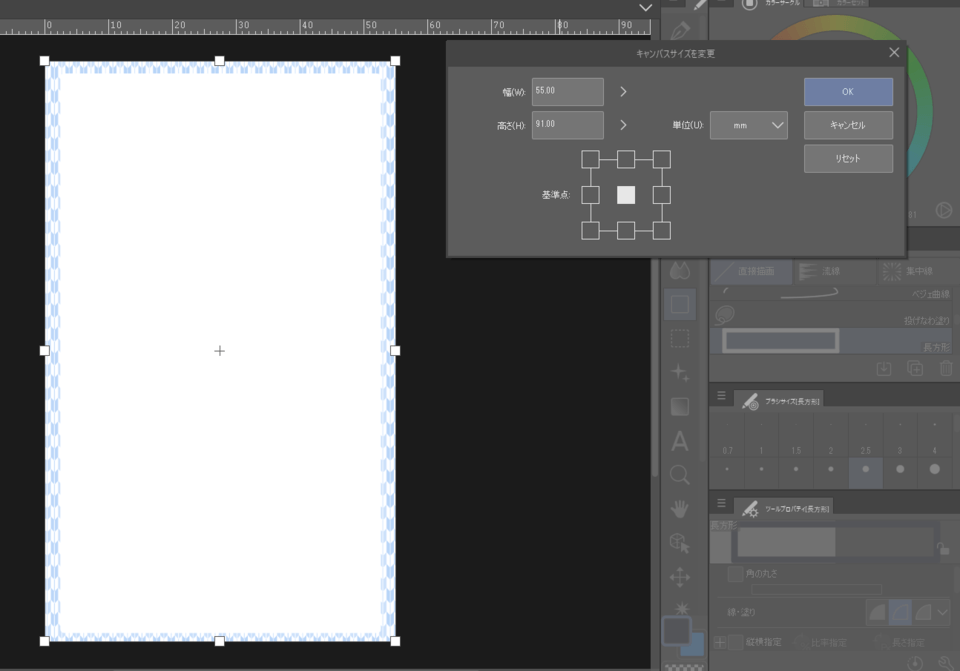The image size is (960, 671).
Task: Select the Gradient tool
Action: pyautogui.click(x=680, y=407)
